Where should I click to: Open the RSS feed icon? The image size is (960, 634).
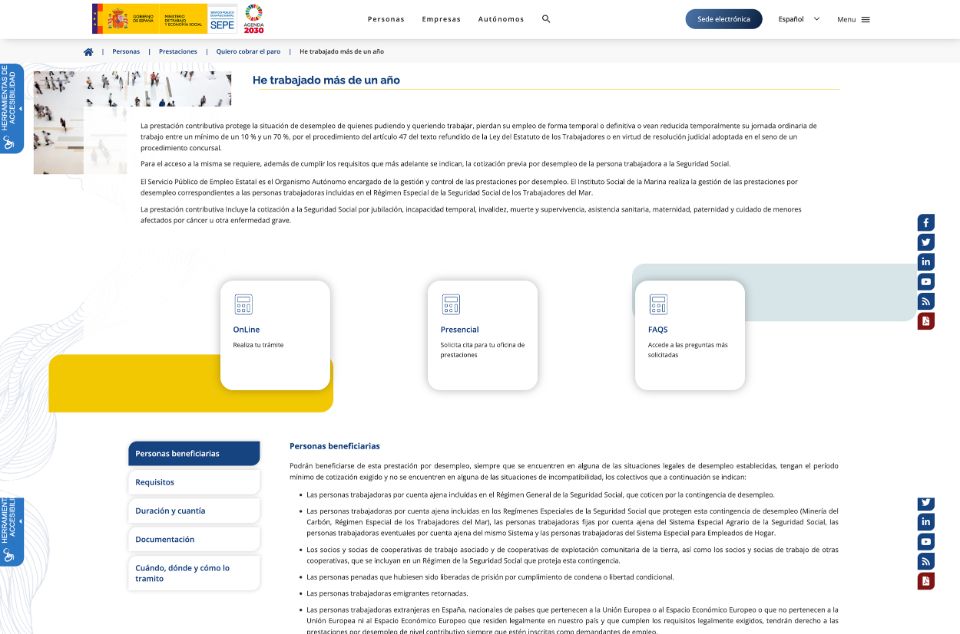[926, 301]
